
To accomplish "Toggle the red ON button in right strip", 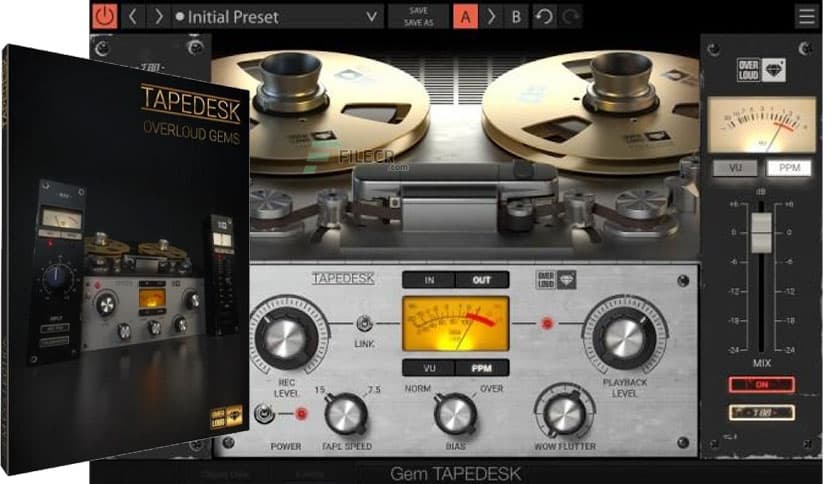I will tap(761, 384).
